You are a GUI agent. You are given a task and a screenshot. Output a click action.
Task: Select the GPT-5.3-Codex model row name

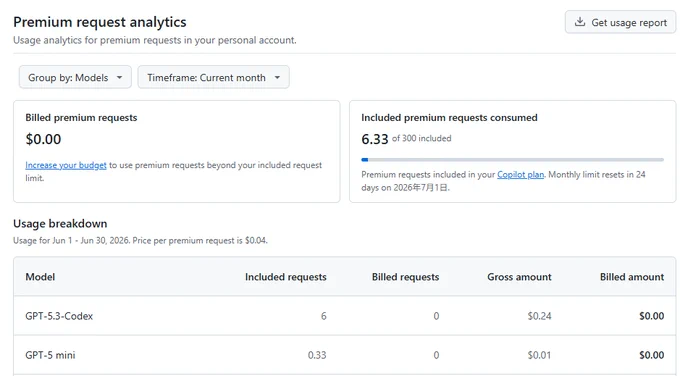tap(59, 316)
